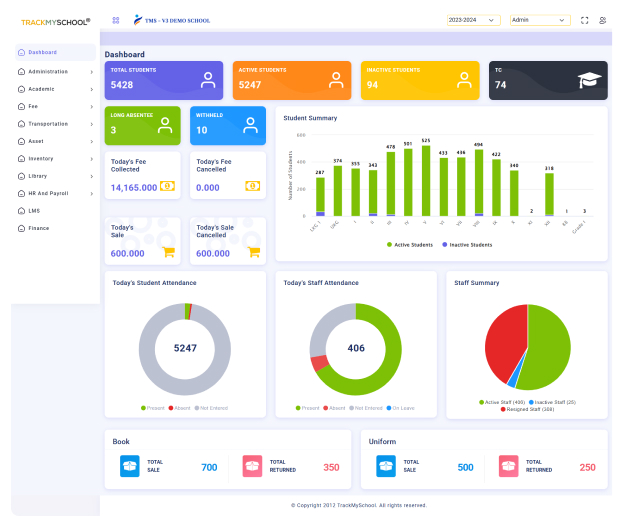Open the Admin role dropdown
Screen dimensions: 623x529
(x=539, y=20)
